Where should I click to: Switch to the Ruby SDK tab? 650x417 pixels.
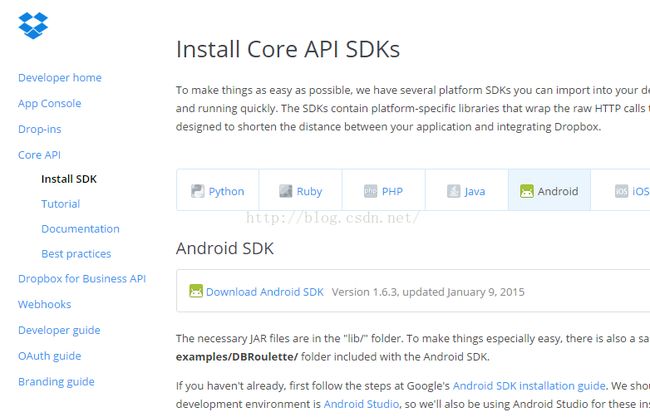click(301, 190)
